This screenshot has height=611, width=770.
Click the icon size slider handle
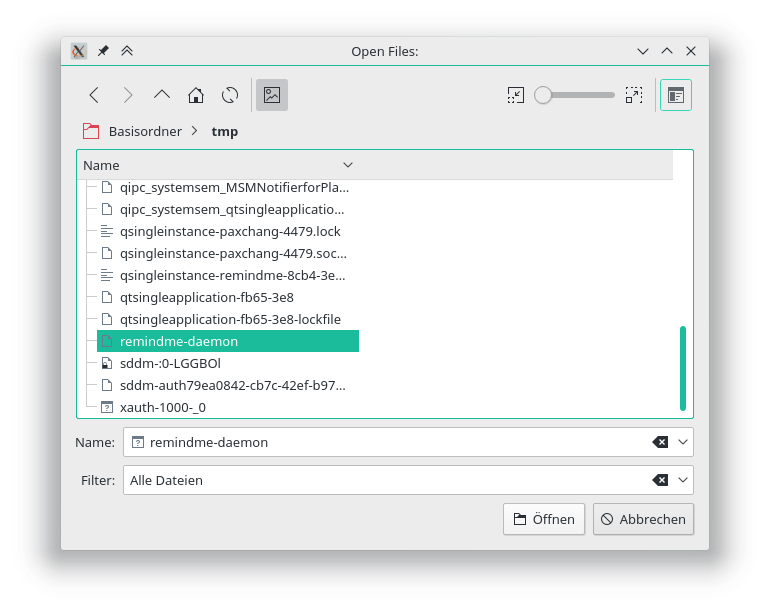(543, 95)
